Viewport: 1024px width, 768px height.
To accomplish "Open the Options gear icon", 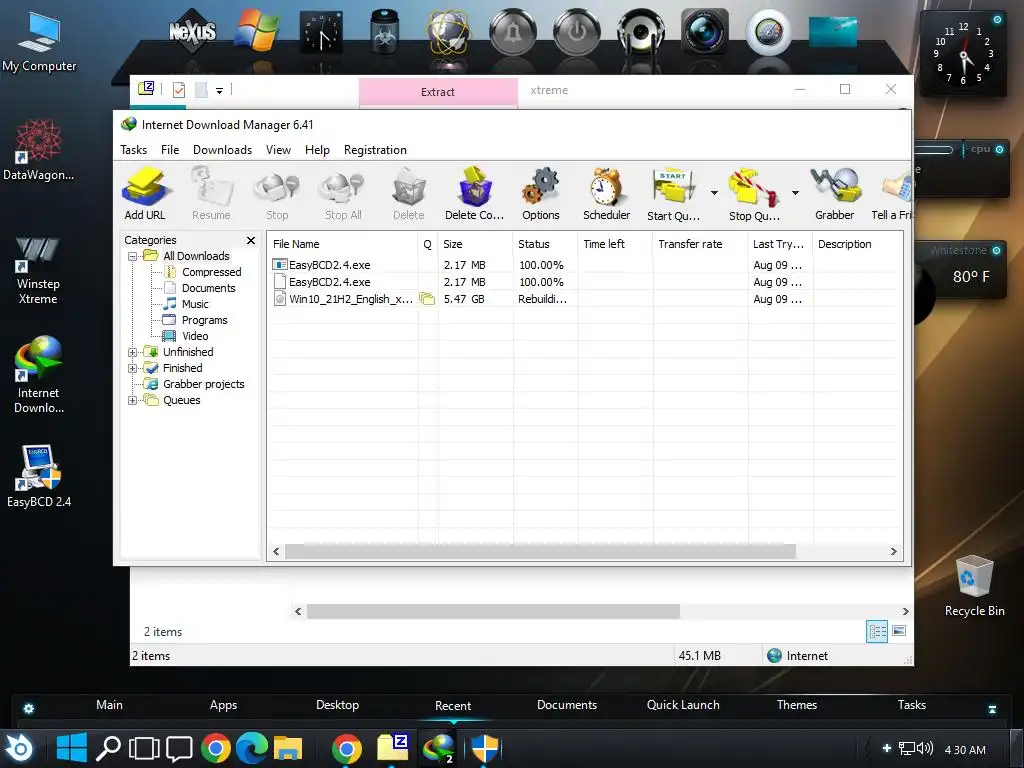I will click(541, 193).
